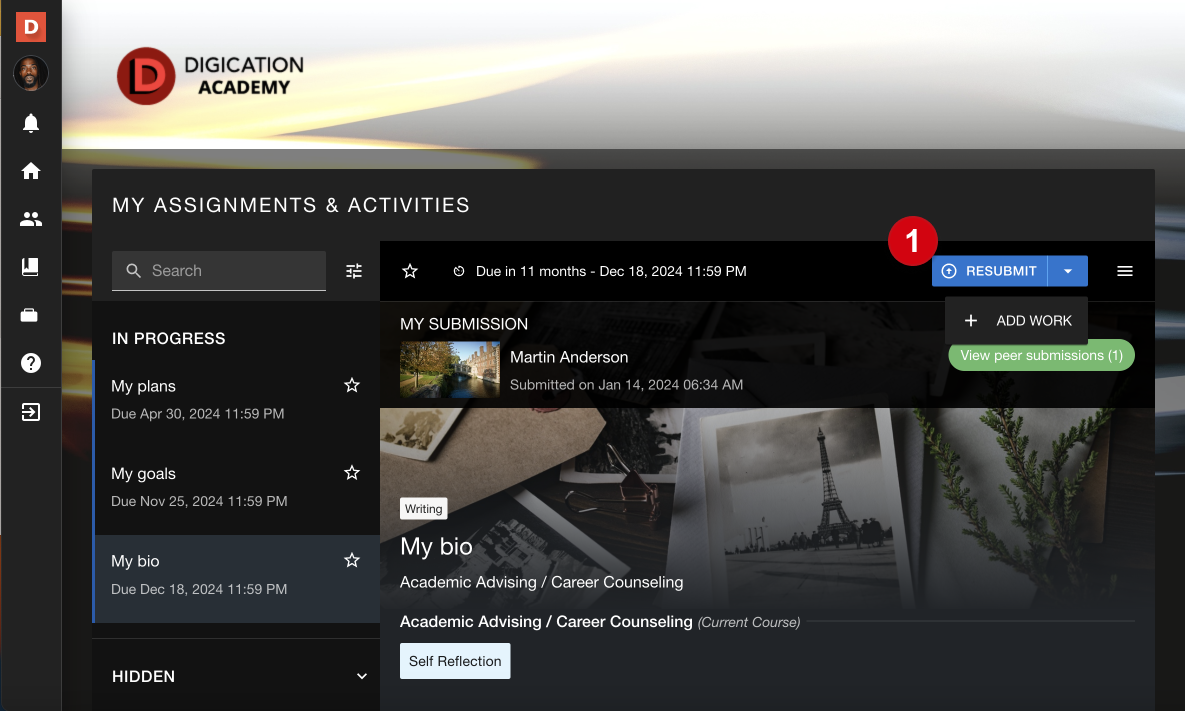The height and width of the screenshot is (711, 1185).
Task: Click the Self Reflection button
Action: click(454, 660)
